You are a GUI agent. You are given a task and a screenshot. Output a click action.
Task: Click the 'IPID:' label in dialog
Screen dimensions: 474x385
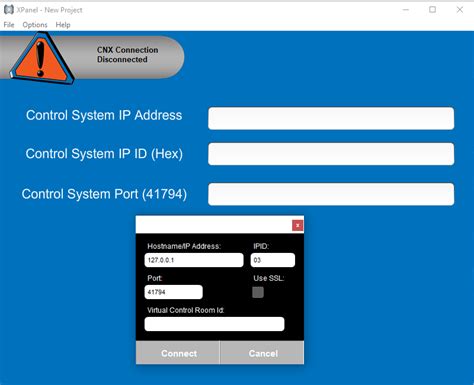(x=261, y=246)
